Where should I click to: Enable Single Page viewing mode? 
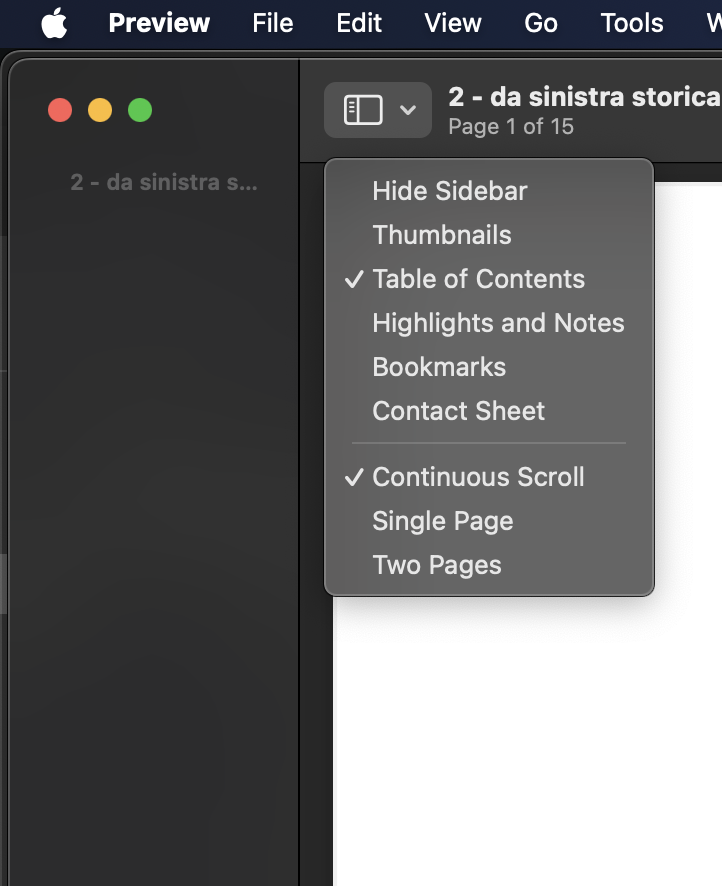(442, 521)
